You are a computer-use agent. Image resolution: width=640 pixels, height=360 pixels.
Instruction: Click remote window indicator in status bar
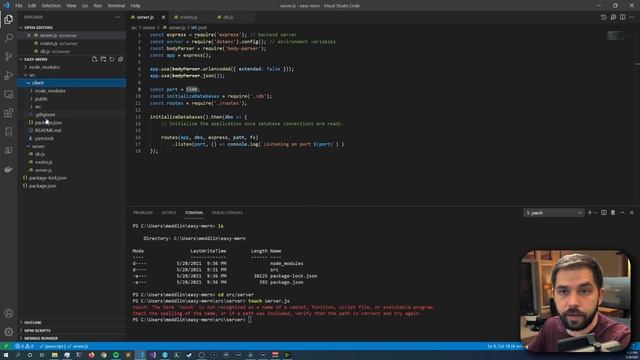tap(6, 346)
